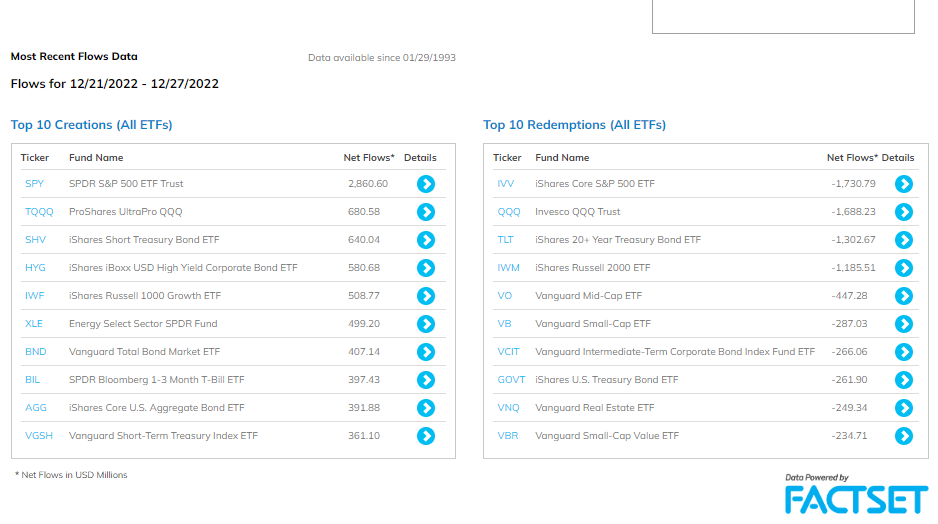This screenshot has height=524, width=938.
Task: Select the 2,860.60 net flow value
Action: (x=368, y=184)
